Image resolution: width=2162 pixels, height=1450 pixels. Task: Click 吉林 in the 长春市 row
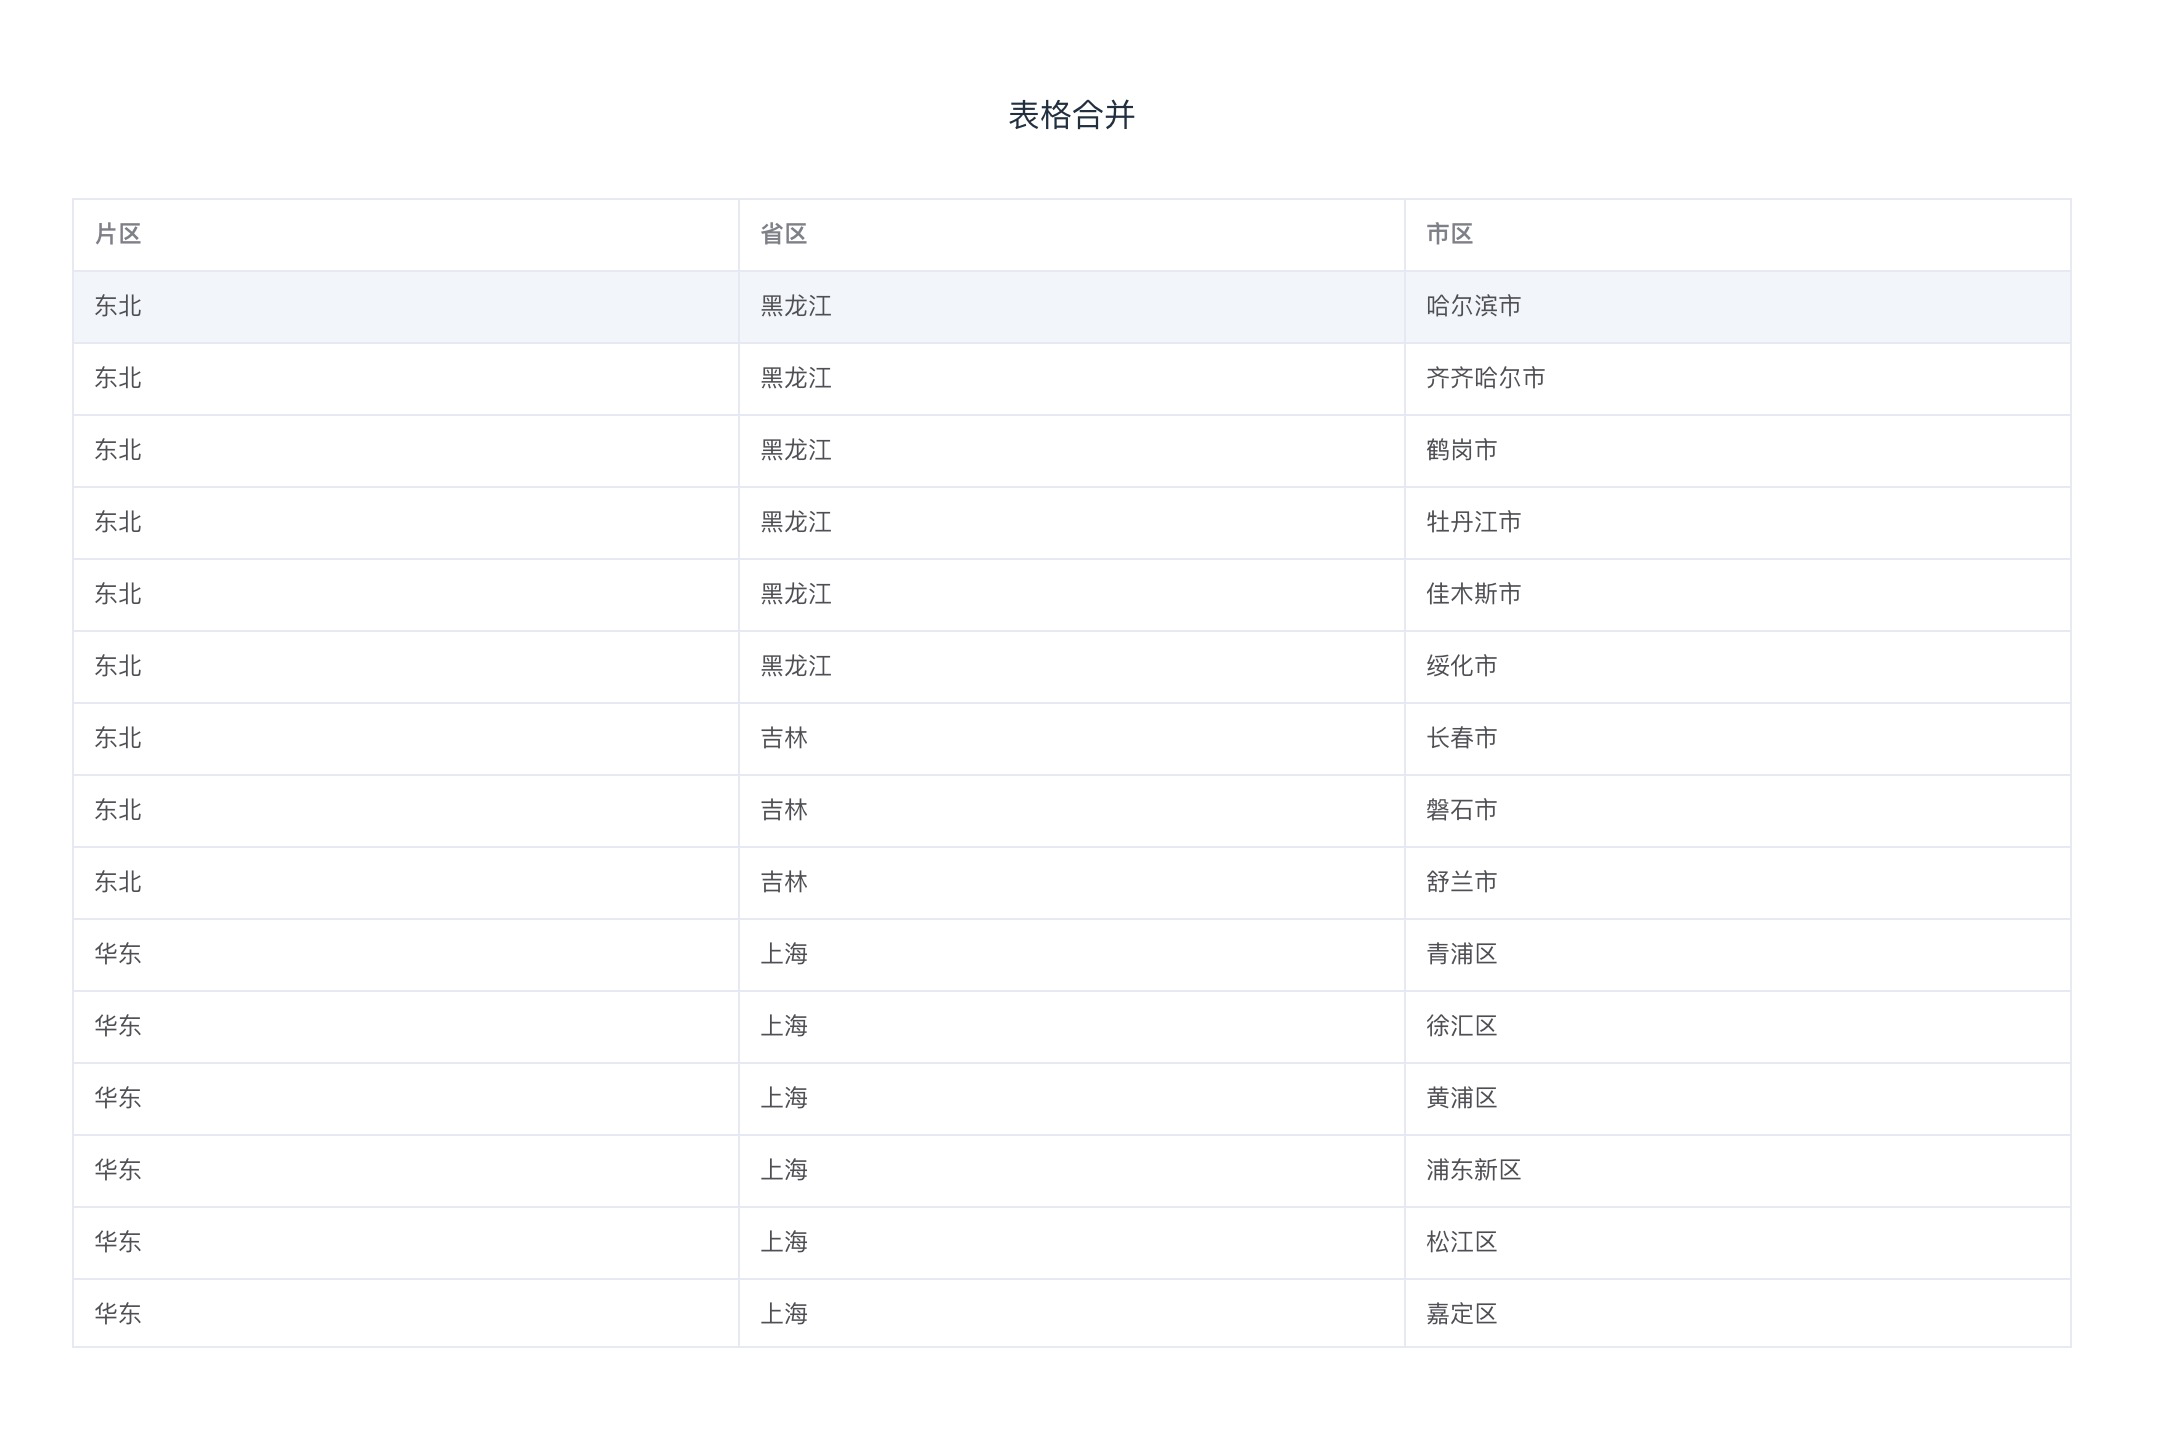pyautogui.click(x=783, y=738)
